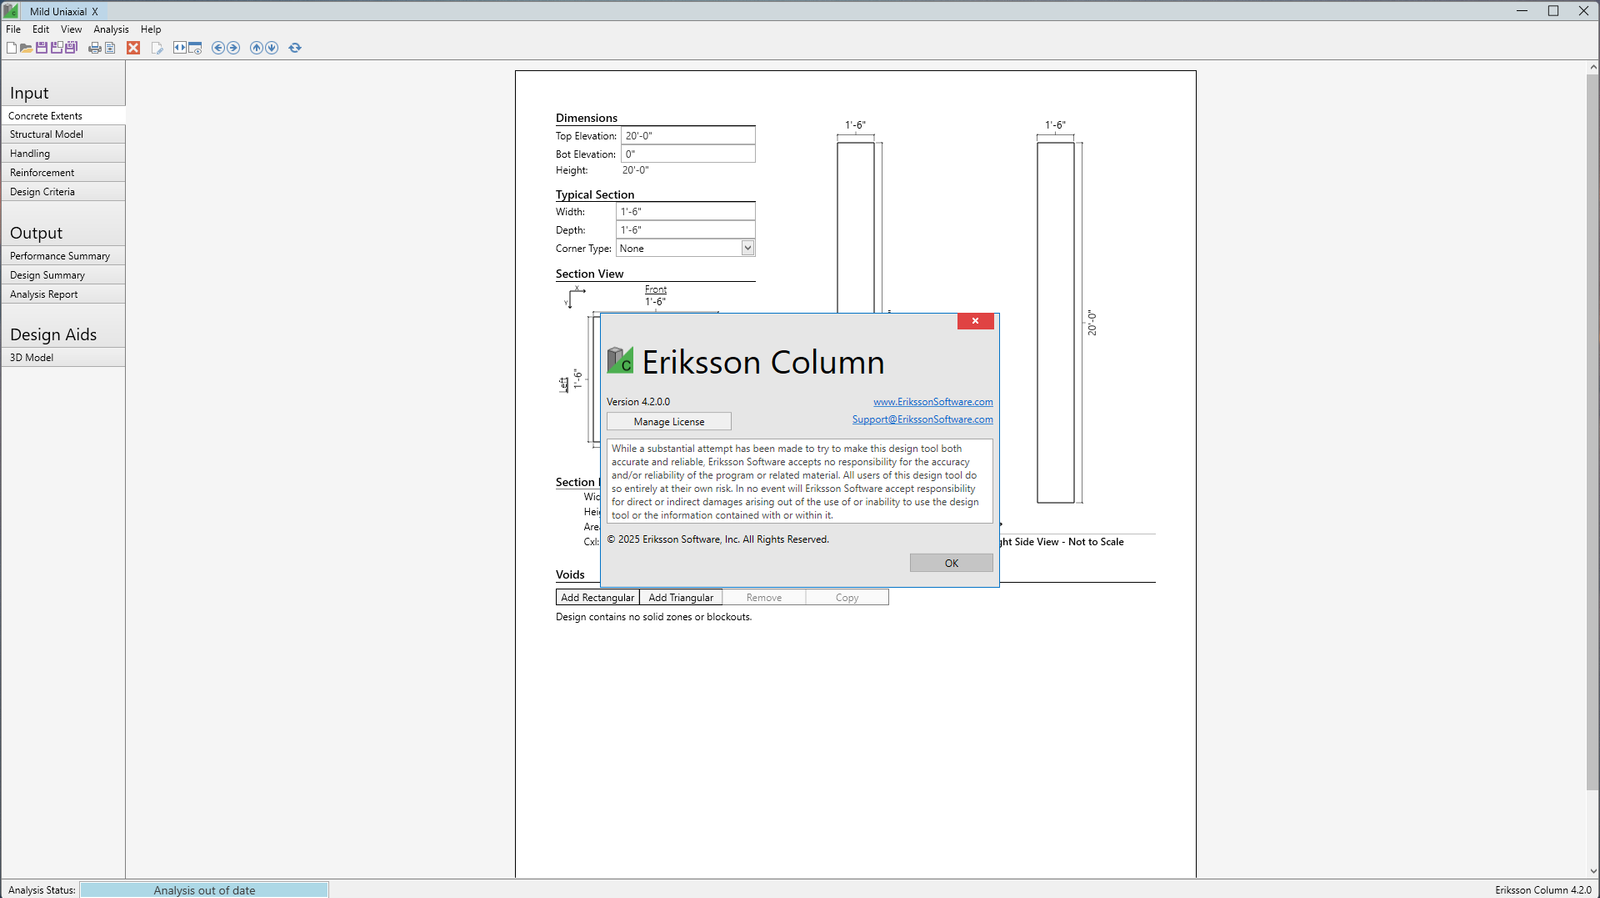Click the Add Triangular void button
This screenshot has width=1600, height=898.
pyautogui.click(x=681, y=597)
